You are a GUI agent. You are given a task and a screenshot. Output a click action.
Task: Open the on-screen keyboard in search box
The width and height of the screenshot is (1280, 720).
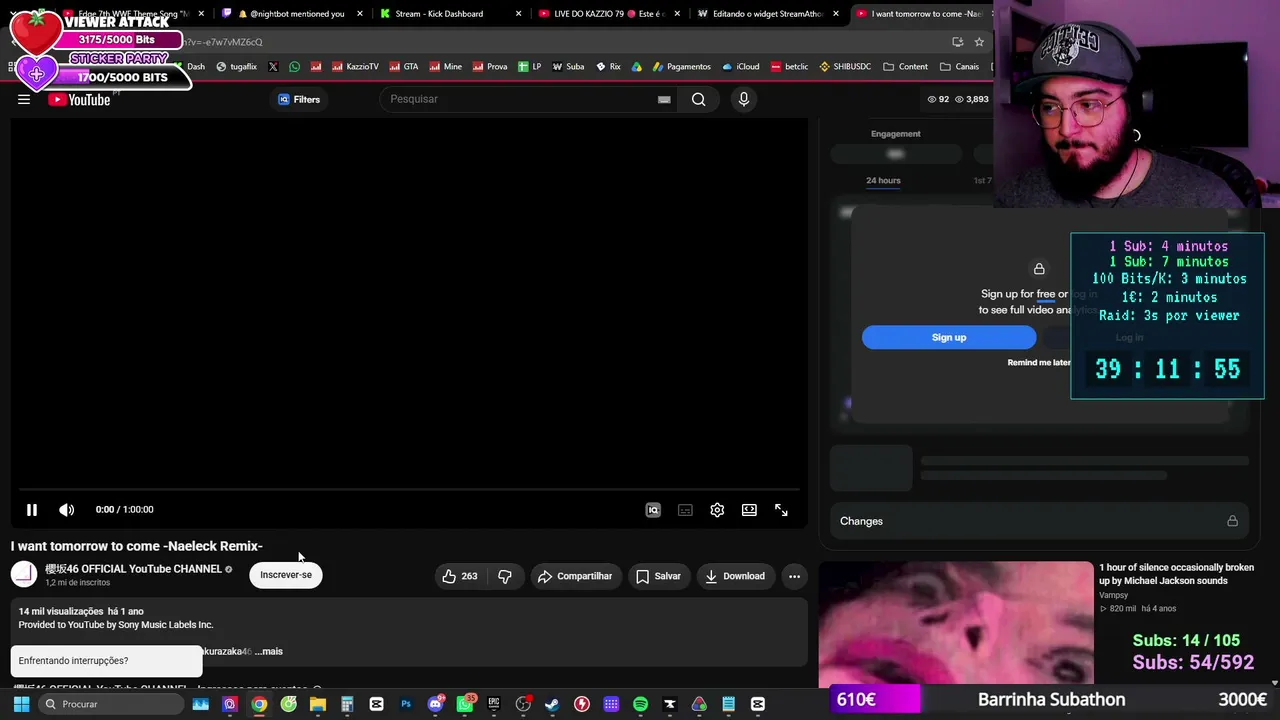click(664, 99)
